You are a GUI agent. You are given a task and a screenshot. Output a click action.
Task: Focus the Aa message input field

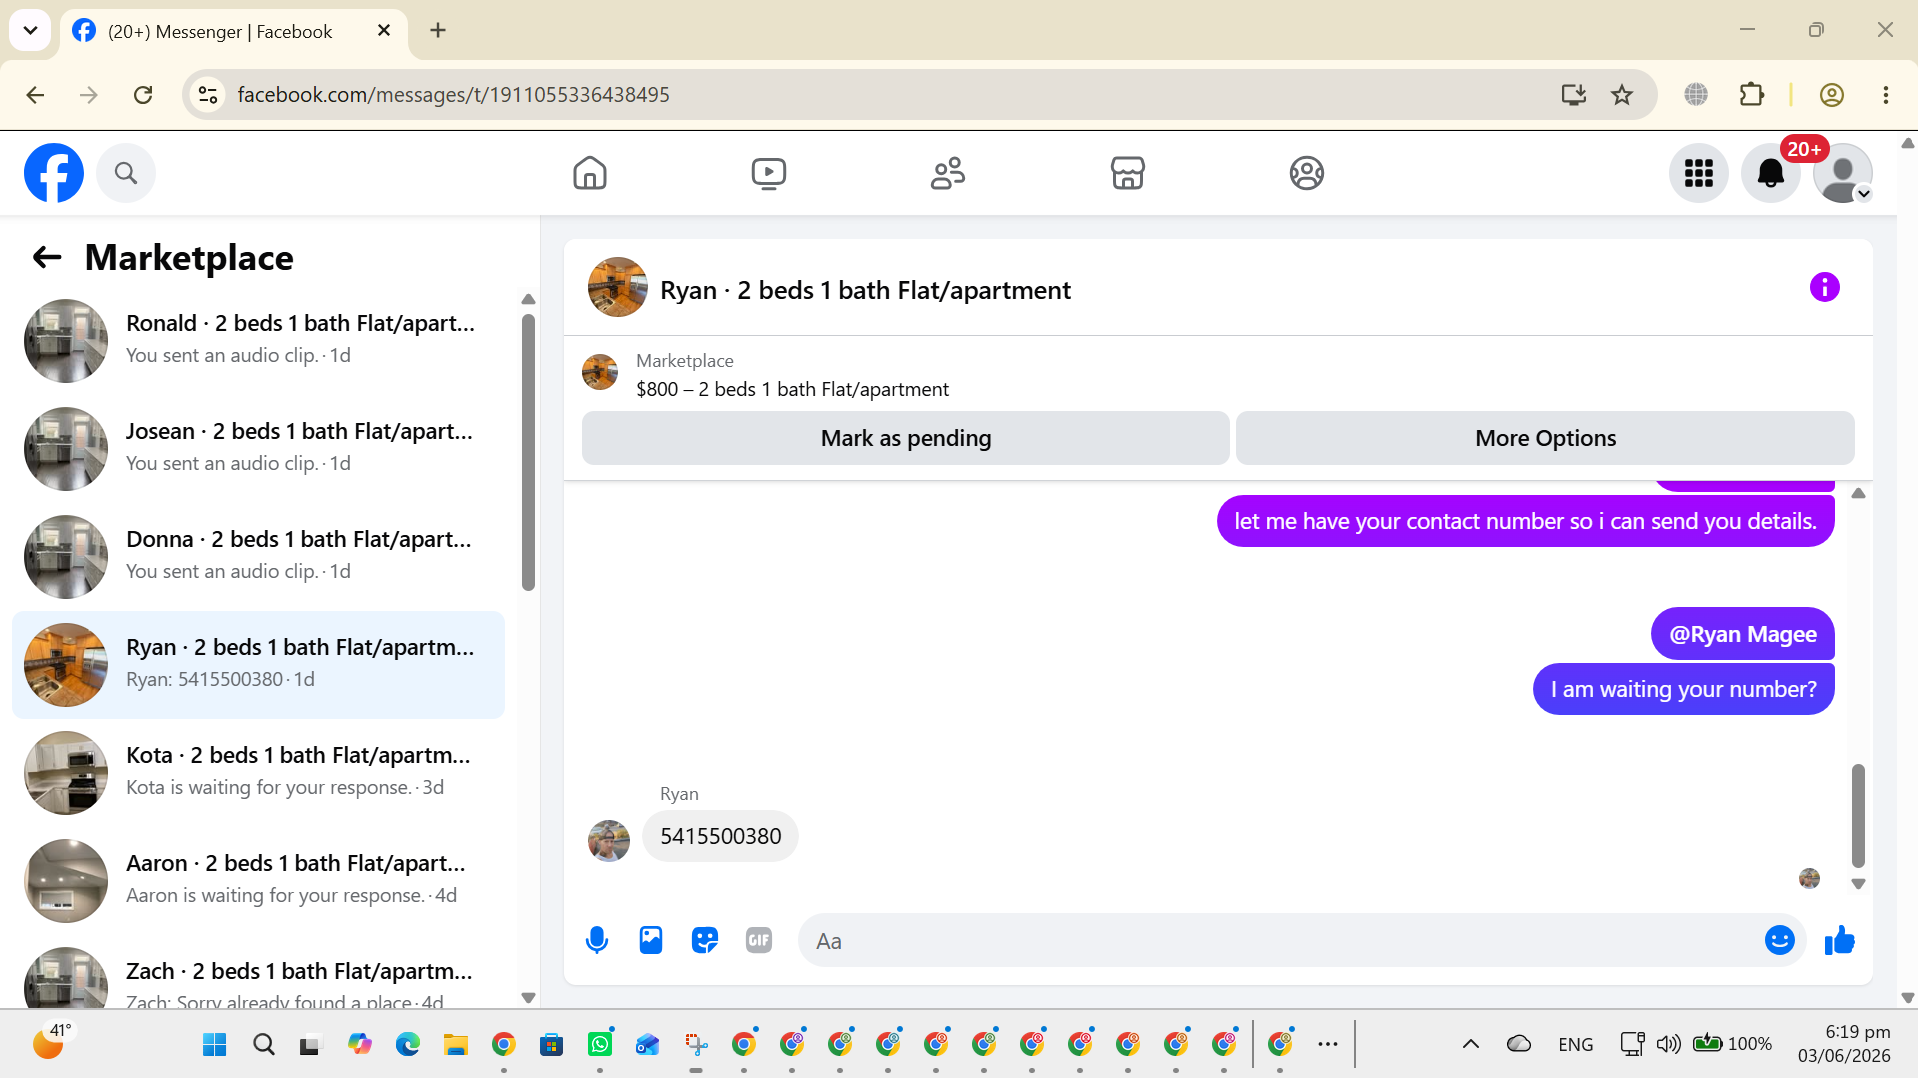click(1280, 941)
